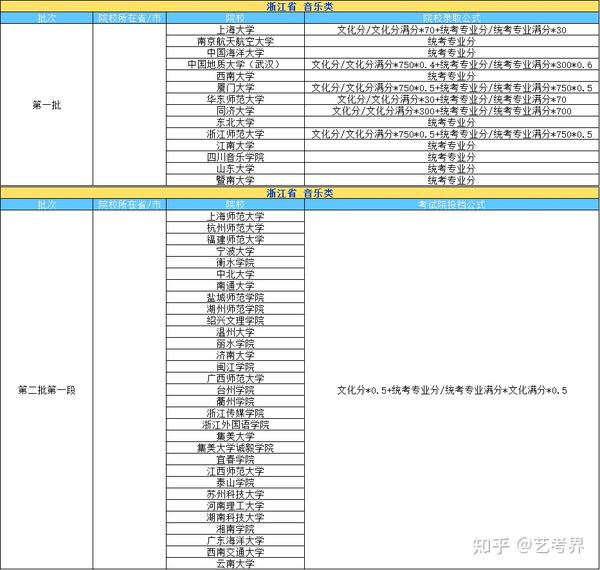This screenshot has height=570, width=600.
Task: Select 中国地质大学(武汉) cell
Action: click(235, 64)
